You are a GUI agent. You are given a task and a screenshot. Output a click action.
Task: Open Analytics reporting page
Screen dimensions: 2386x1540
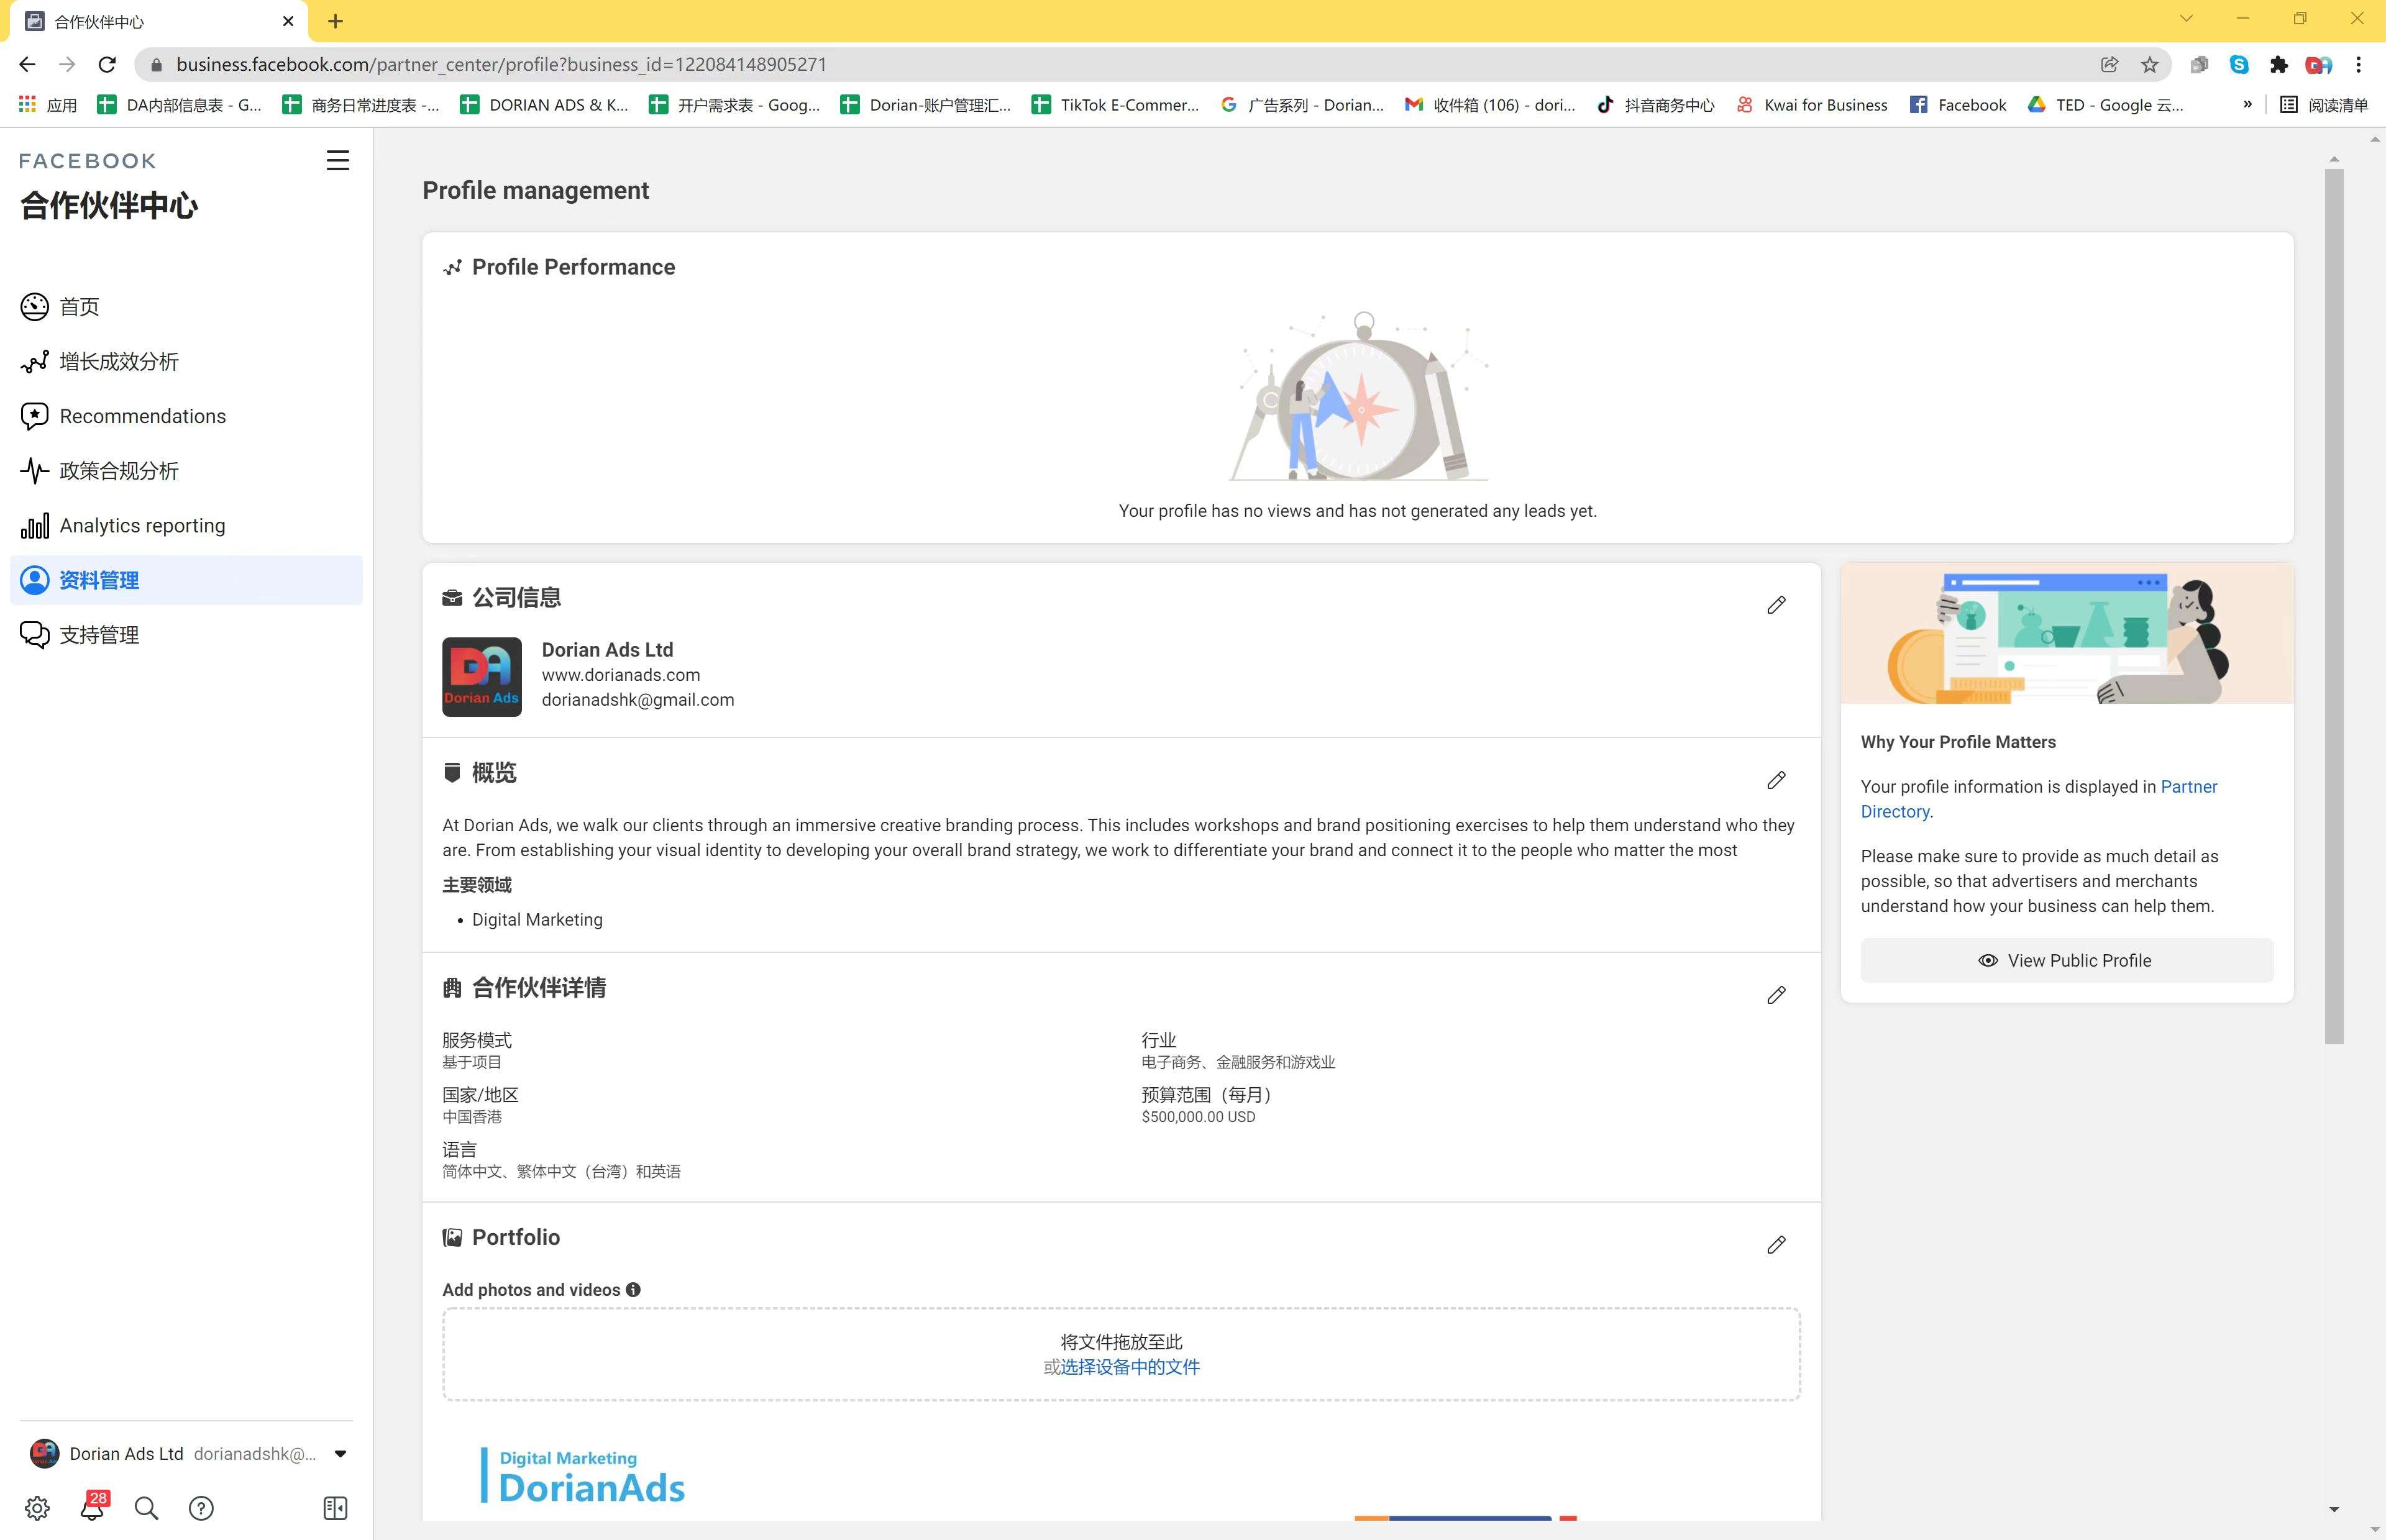coord(186,525)
